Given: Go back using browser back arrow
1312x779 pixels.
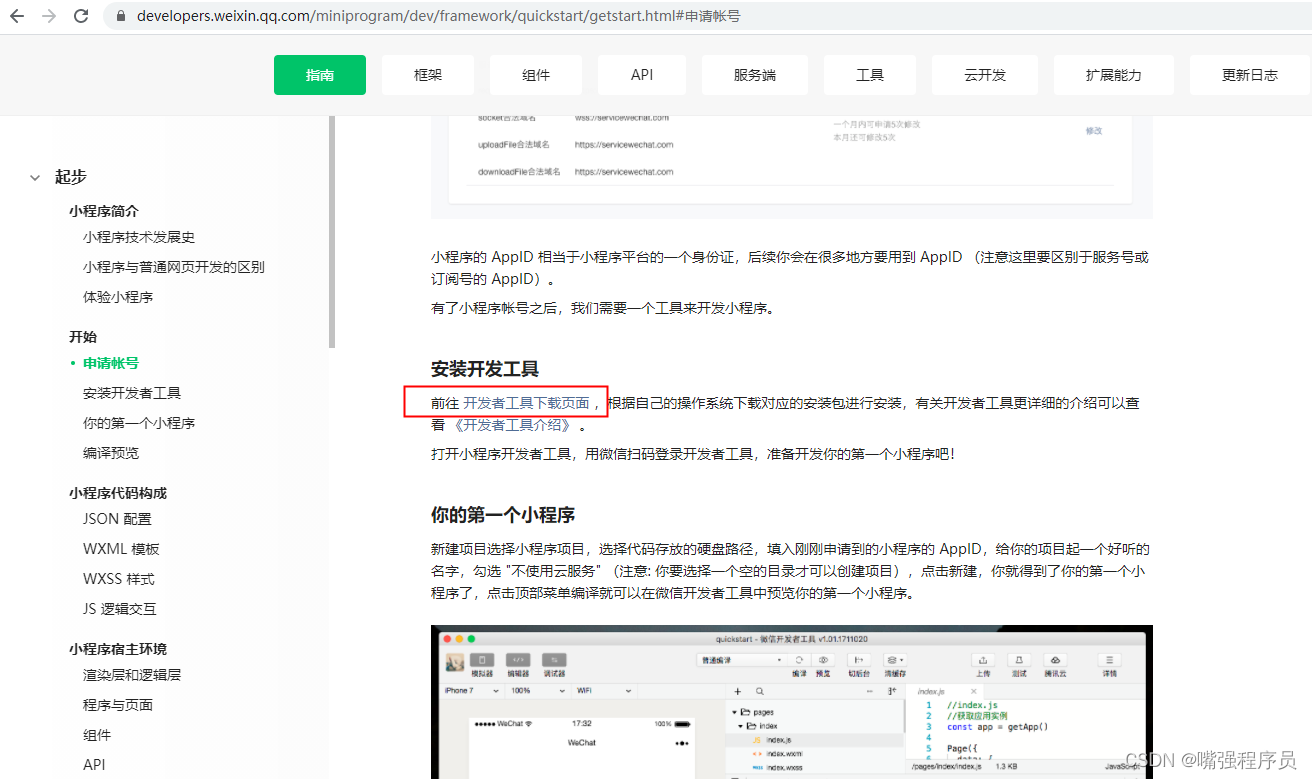Looking at the screenshot, I should (x=18, y=16).
